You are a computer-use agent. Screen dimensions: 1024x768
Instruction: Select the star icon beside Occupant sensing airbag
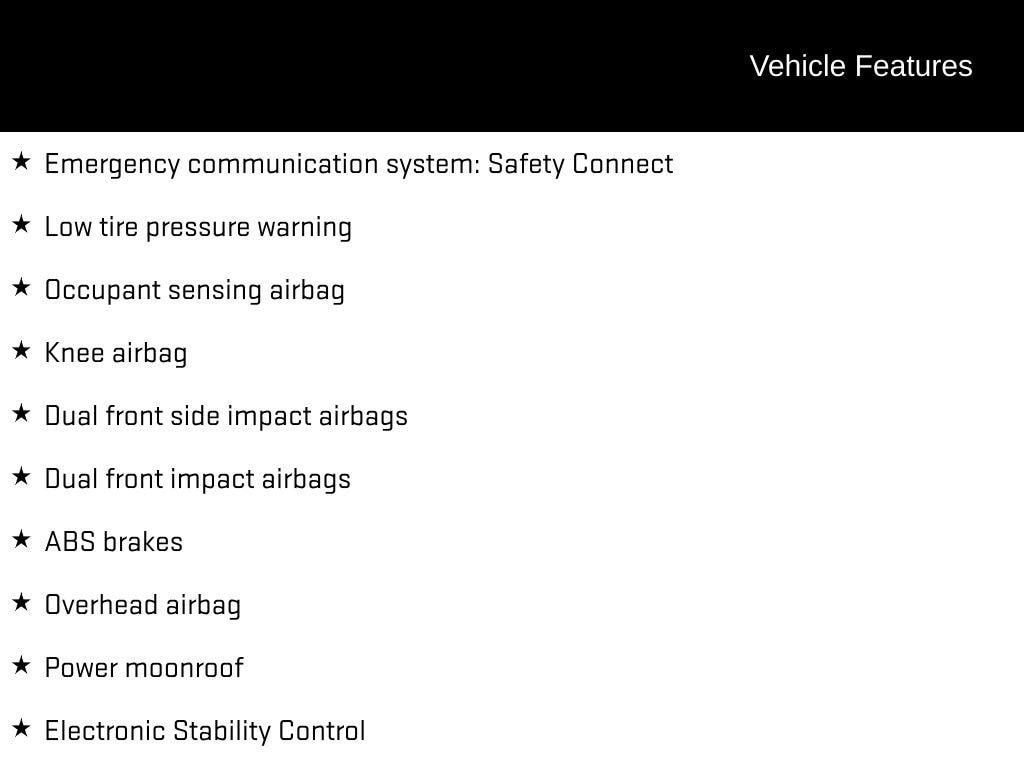(x=22, y=287)
